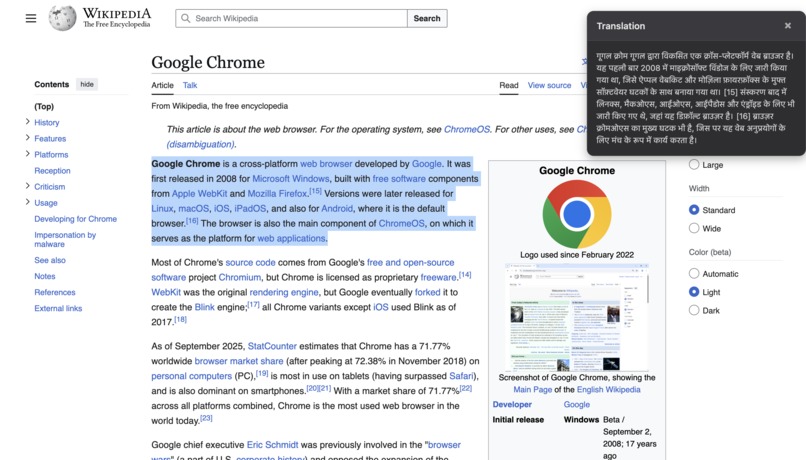Open the personal computers link
The width and height of the screenshot is (806, 460).
coord(191,376)
